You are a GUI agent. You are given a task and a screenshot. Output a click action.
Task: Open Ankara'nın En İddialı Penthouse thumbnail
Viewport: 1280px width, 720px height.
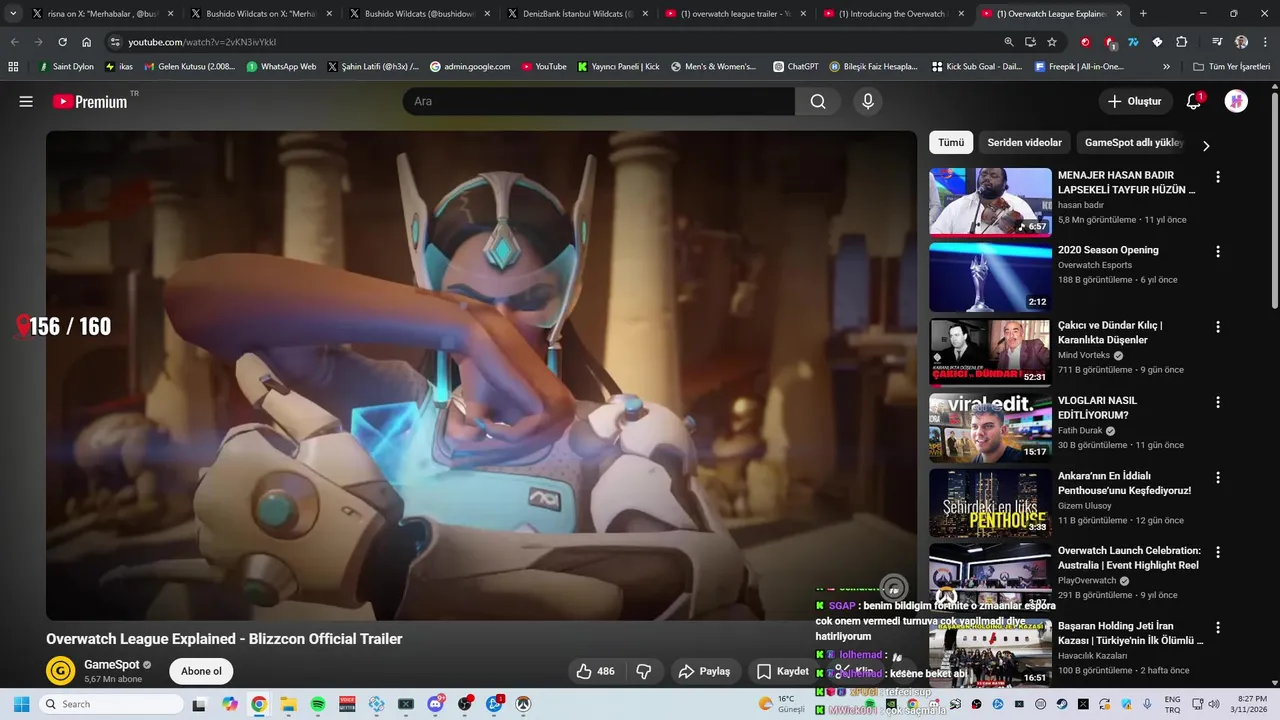point(990,502)
